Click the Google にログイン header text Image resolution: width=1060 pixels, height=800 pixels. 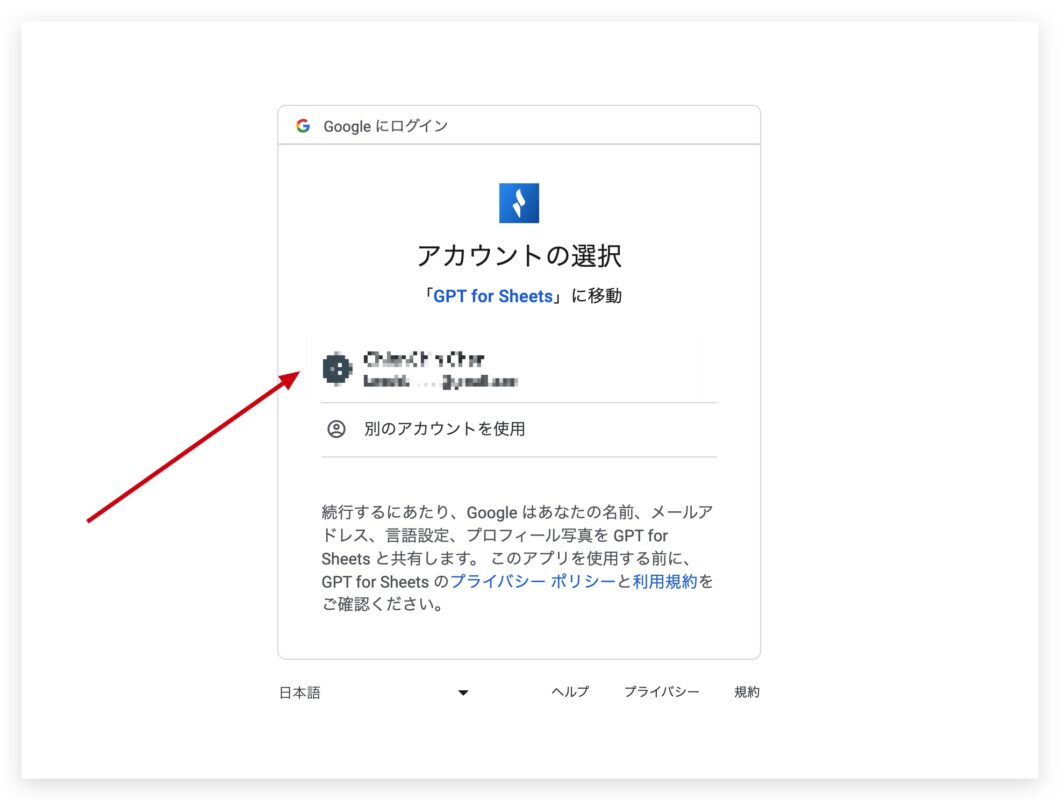click(x=385, y=126)
